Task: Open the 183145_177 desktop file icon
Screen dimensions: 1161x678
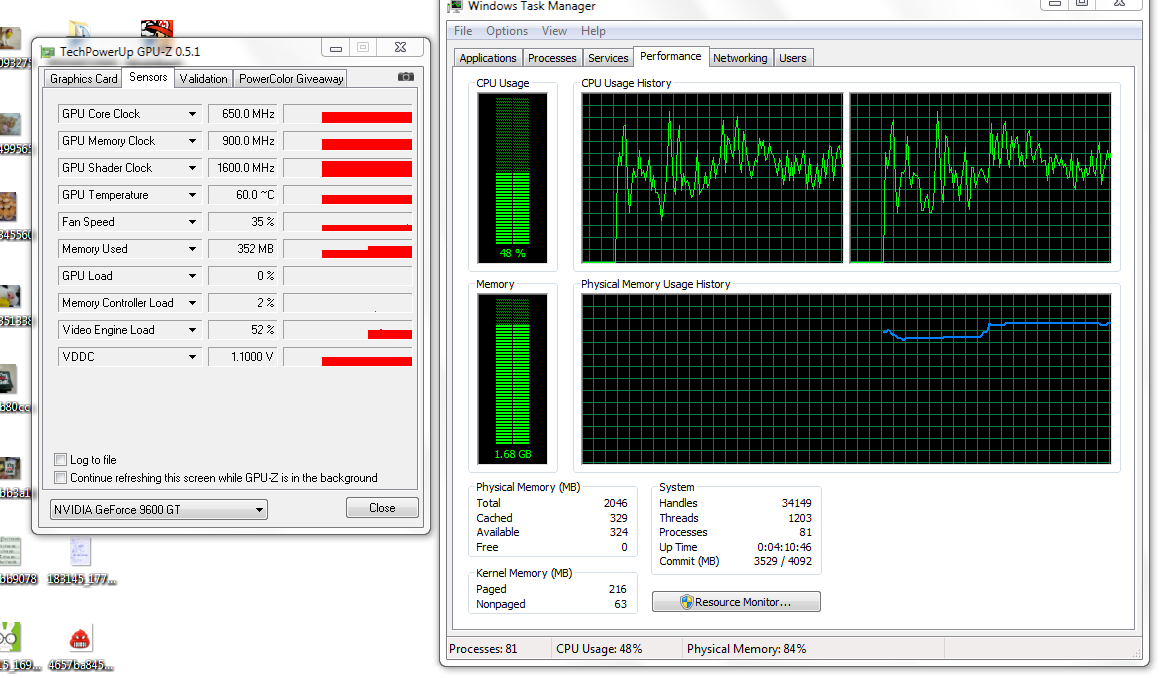Action: click(81, 552)
